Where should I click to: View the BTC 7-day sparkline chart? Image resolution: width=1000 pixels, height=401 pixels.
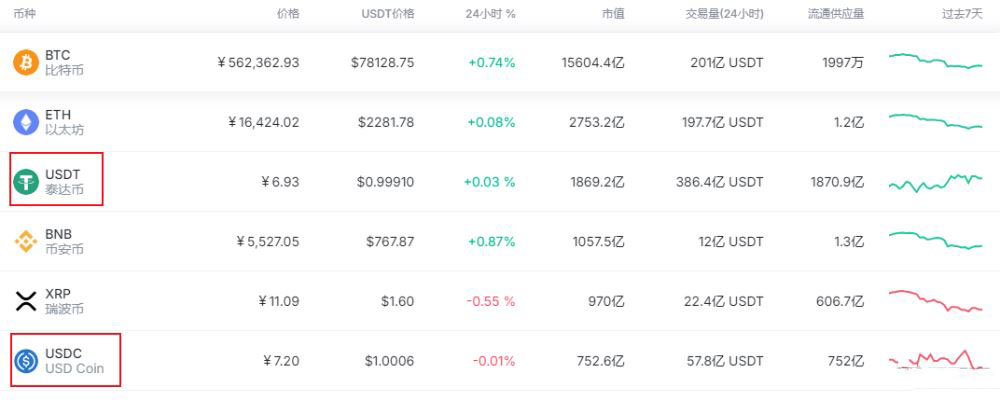pos(935,61)
